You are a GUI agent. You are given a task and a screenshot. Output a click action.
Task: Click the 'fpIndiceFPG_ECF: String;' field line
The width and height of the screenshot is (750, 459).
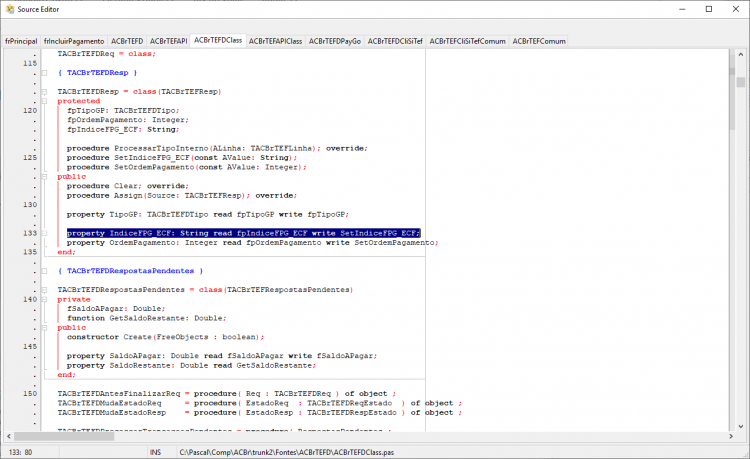point(123,130)
